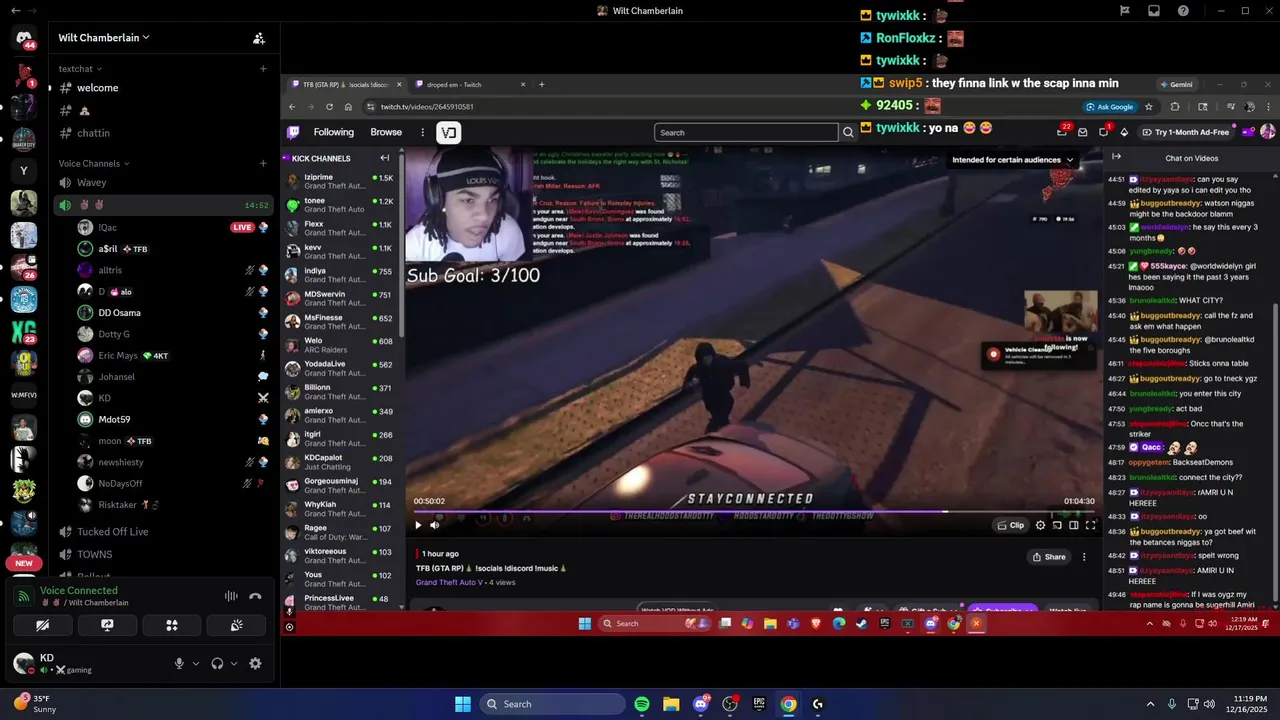
Task: Mute the Twitch video volume
Action: (x=434, y=525)
